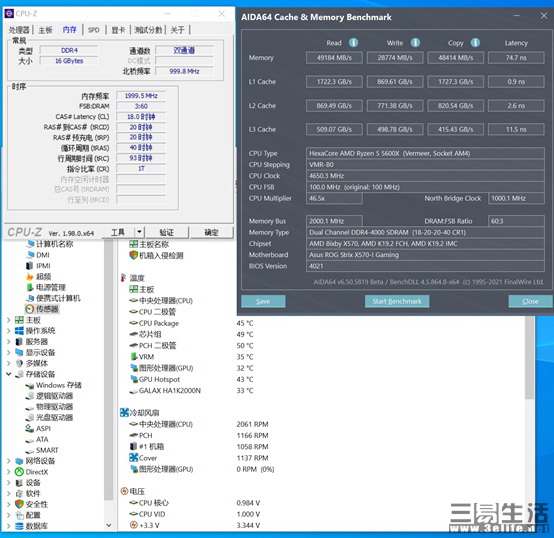
Task: Switch to the 显卡 tab in CPU-Z
Action: tap(118, 30)
